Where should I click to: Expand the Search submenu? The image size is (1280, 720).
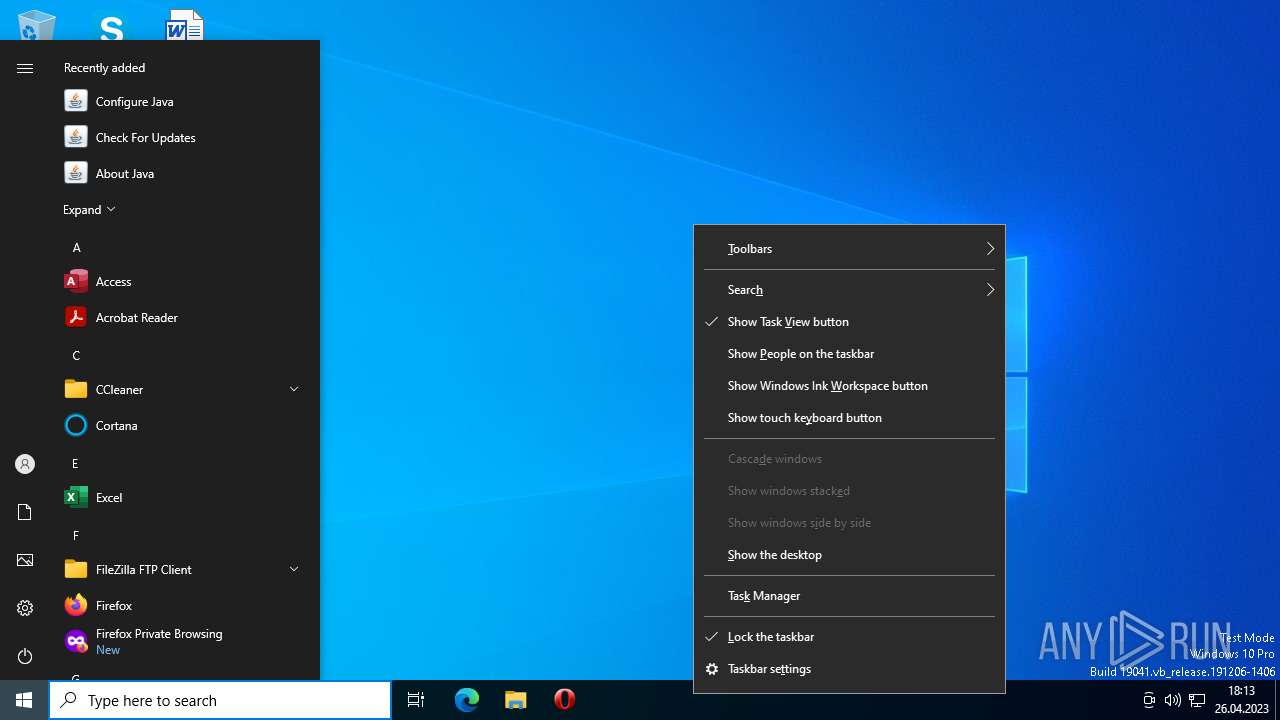[849, 290]
